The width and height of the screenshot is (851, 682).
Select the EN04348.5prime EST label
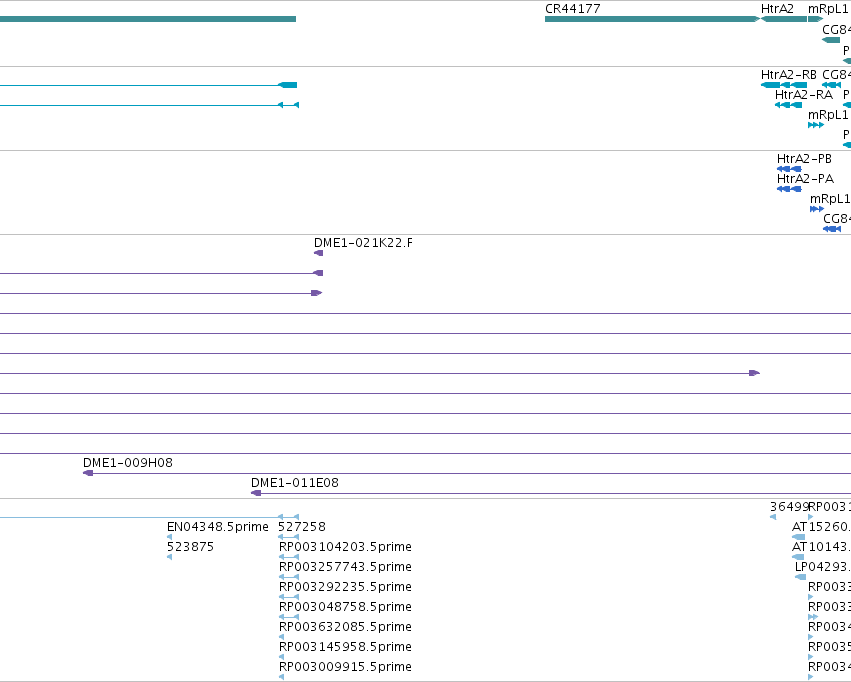[x=218, y=527]
